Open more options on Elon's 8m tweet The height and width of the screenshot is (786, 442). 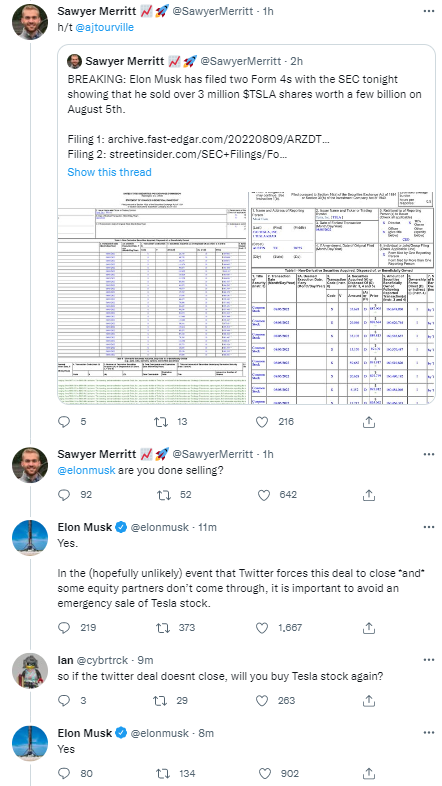(428, 733)
